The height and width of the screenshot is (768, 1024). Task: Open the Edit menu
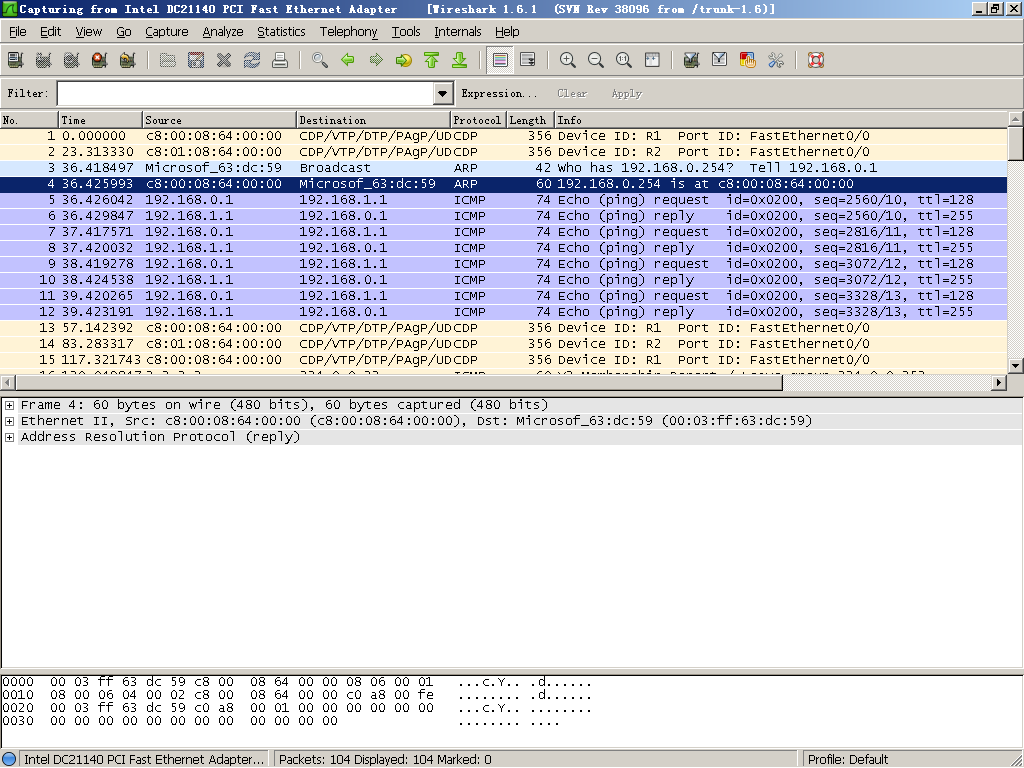tap(50, 31)
